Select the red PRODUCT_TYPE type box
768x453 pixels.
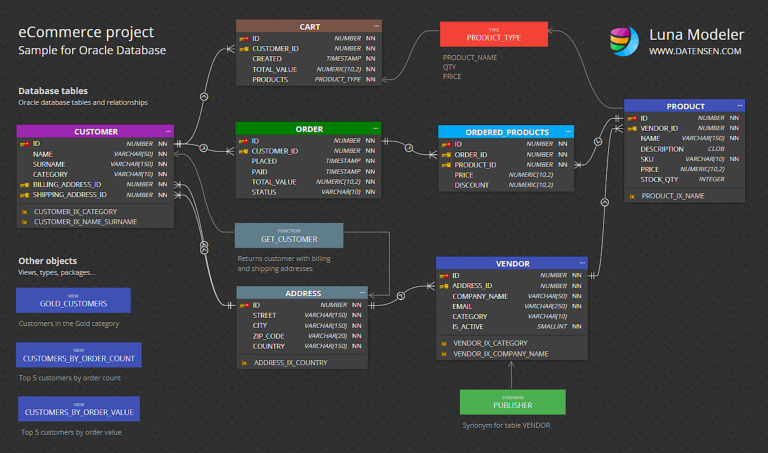tap(494, 35)
